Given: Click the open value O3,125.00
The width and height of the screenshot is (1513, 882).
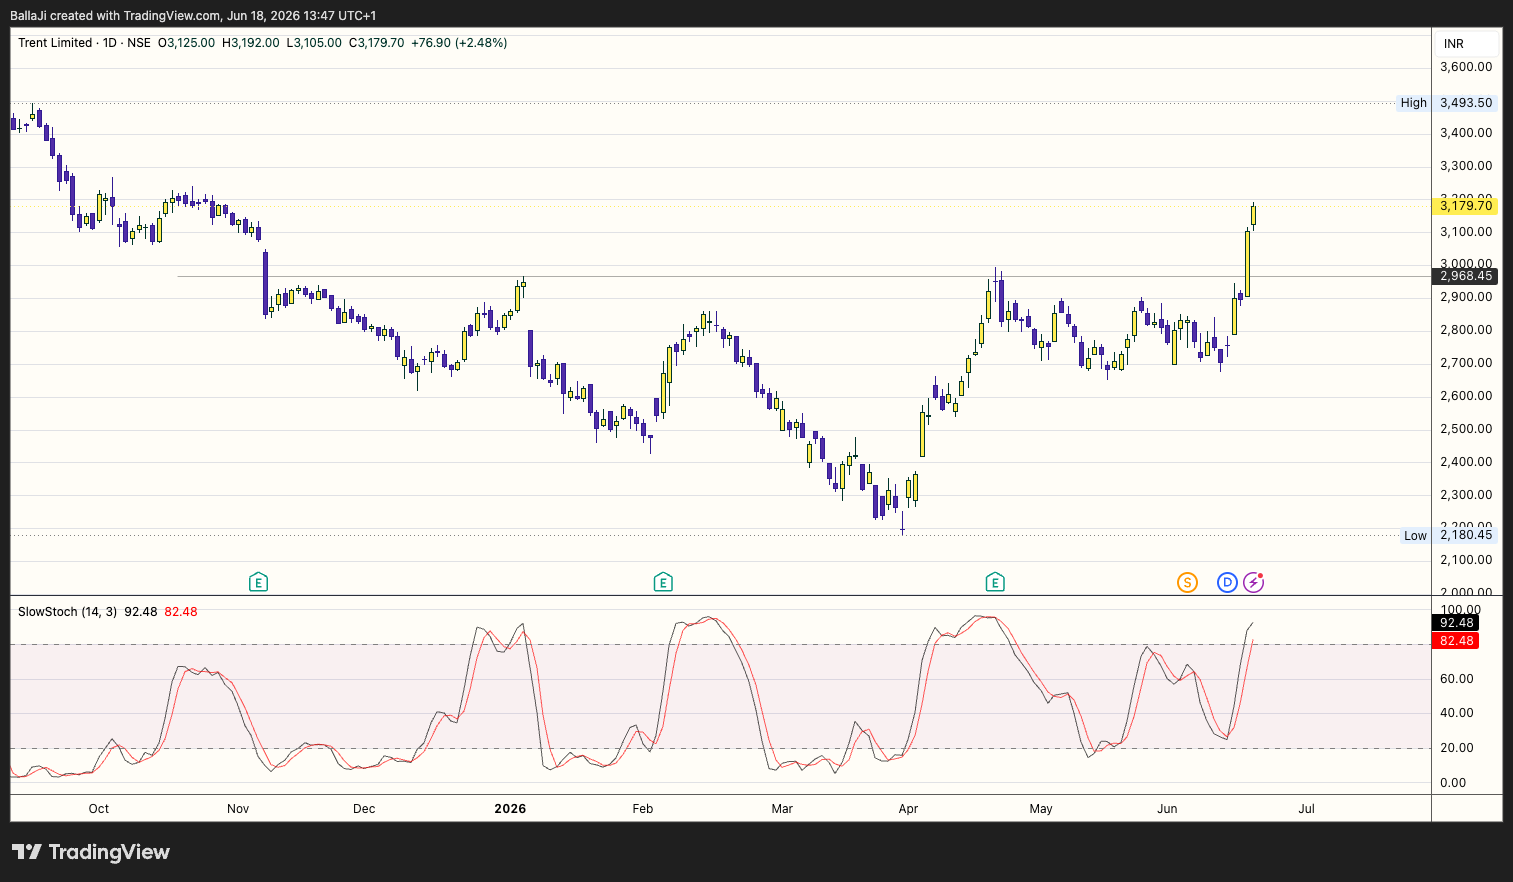Looking at the screenshot, I should tap(186, 43).
